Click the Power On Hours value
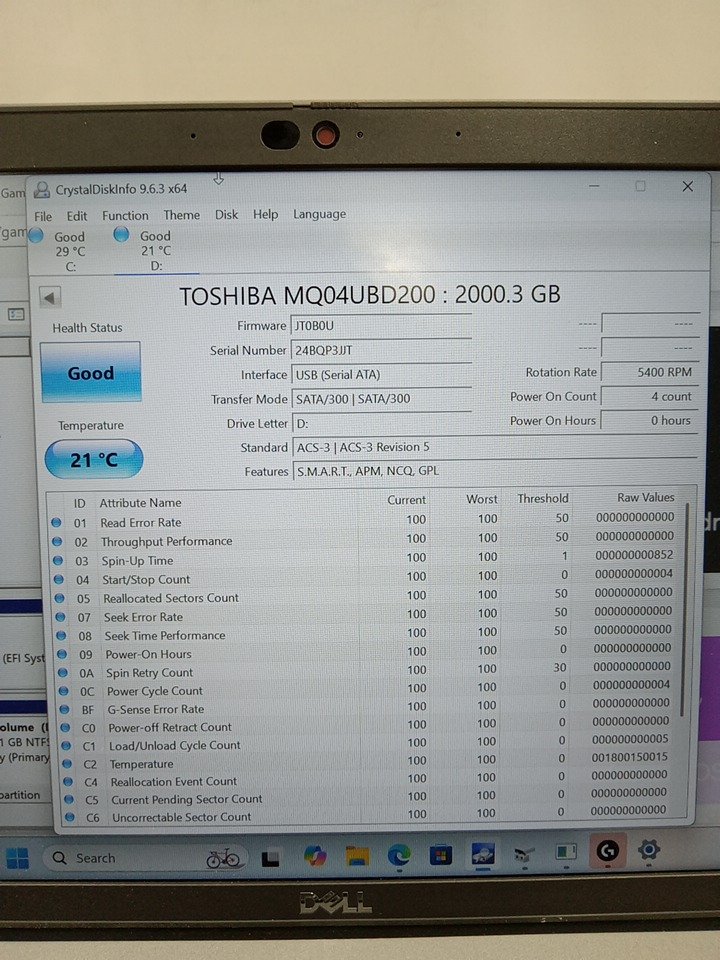This screenshot has width=720, height=960. coord(649,421)
